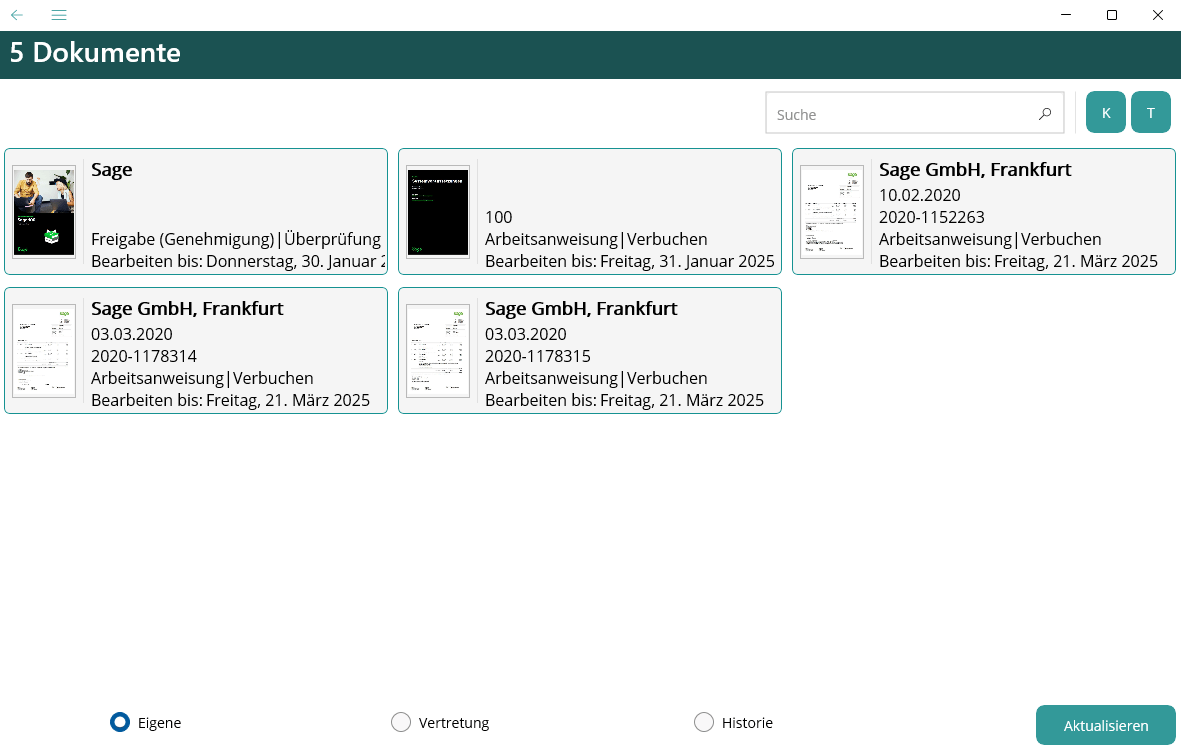
Task: Switch to the T view button
Action: coord(1151,112)
